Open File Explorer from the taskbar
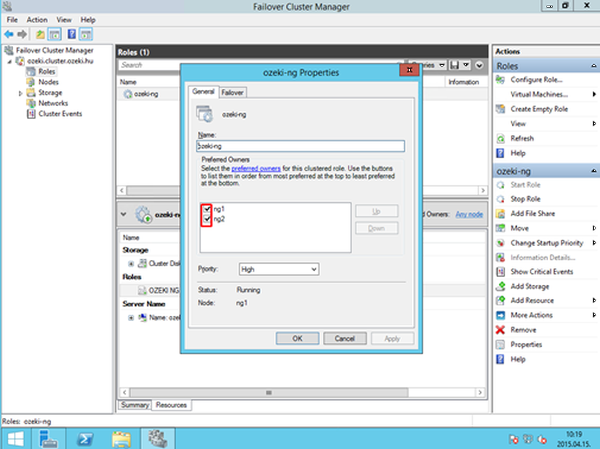Screen dimensions: 600x449 pyautogui.click(x=121, y=439)
